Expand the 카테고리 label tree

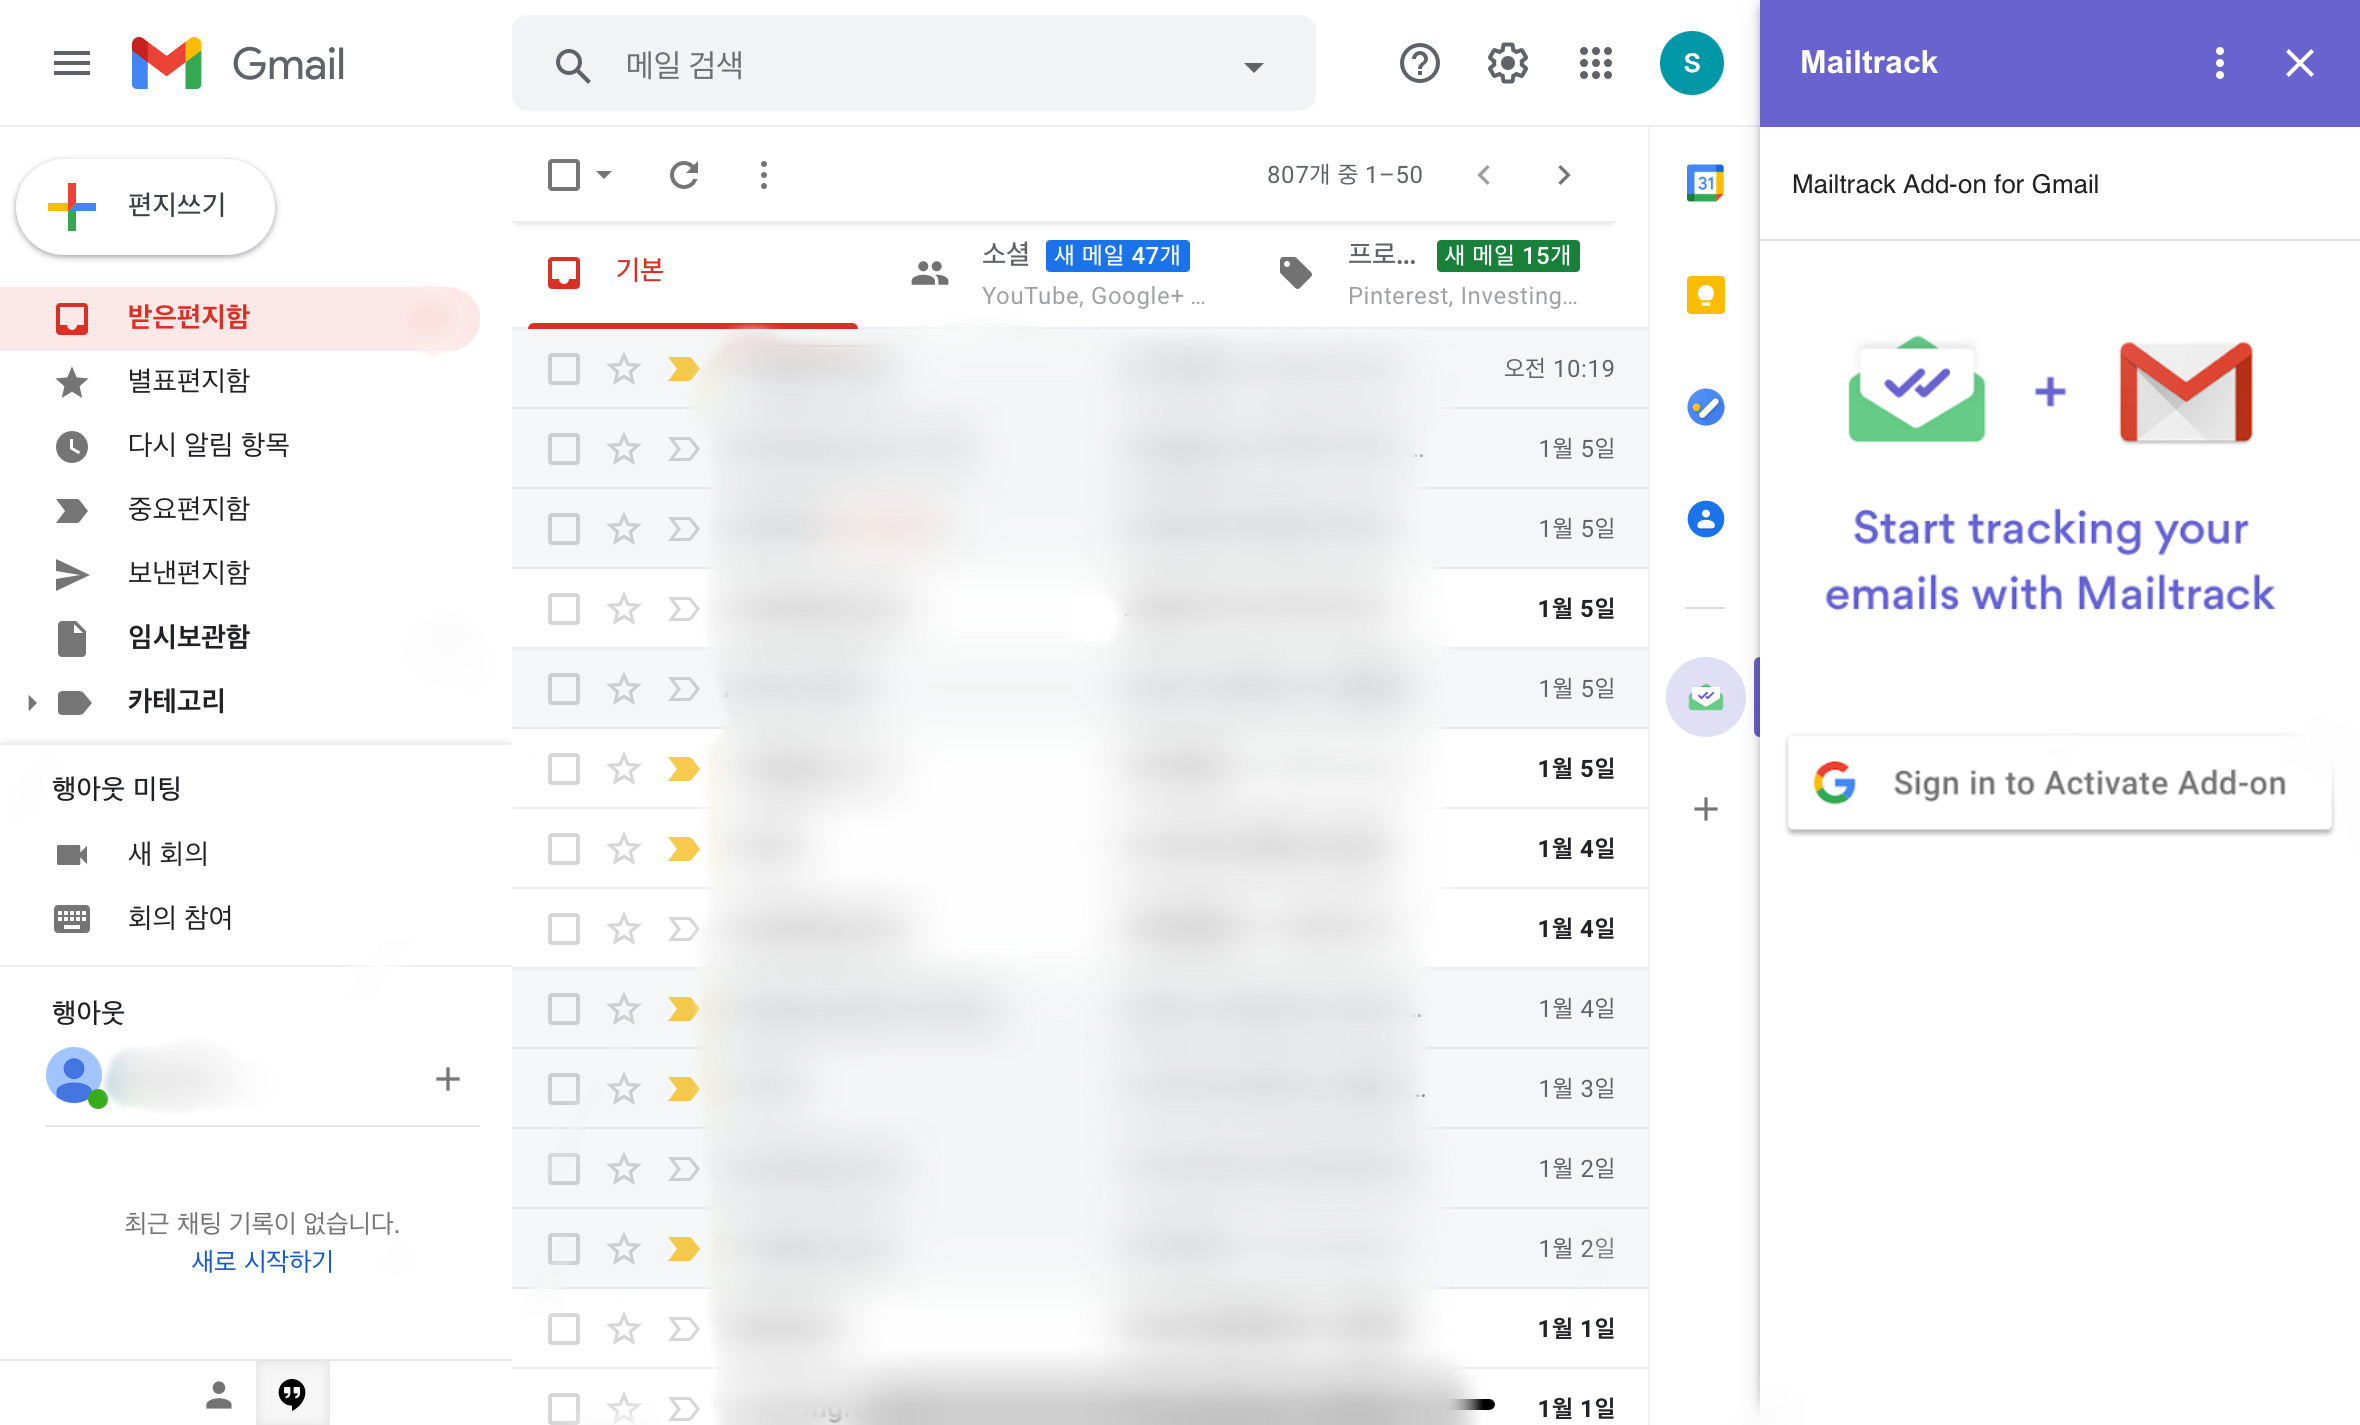pyautogui.click(x=32, y=702)
